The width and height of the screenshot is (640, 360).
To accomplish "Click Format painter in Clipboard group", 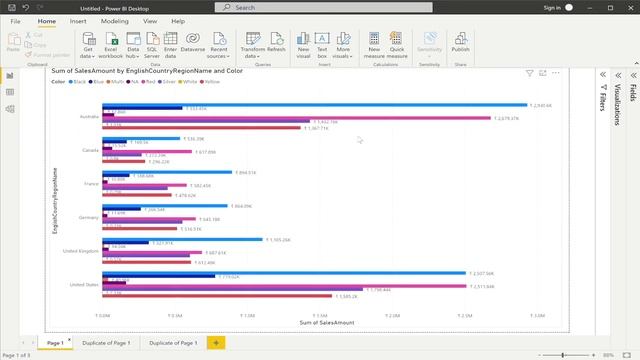I will (47, 55).
